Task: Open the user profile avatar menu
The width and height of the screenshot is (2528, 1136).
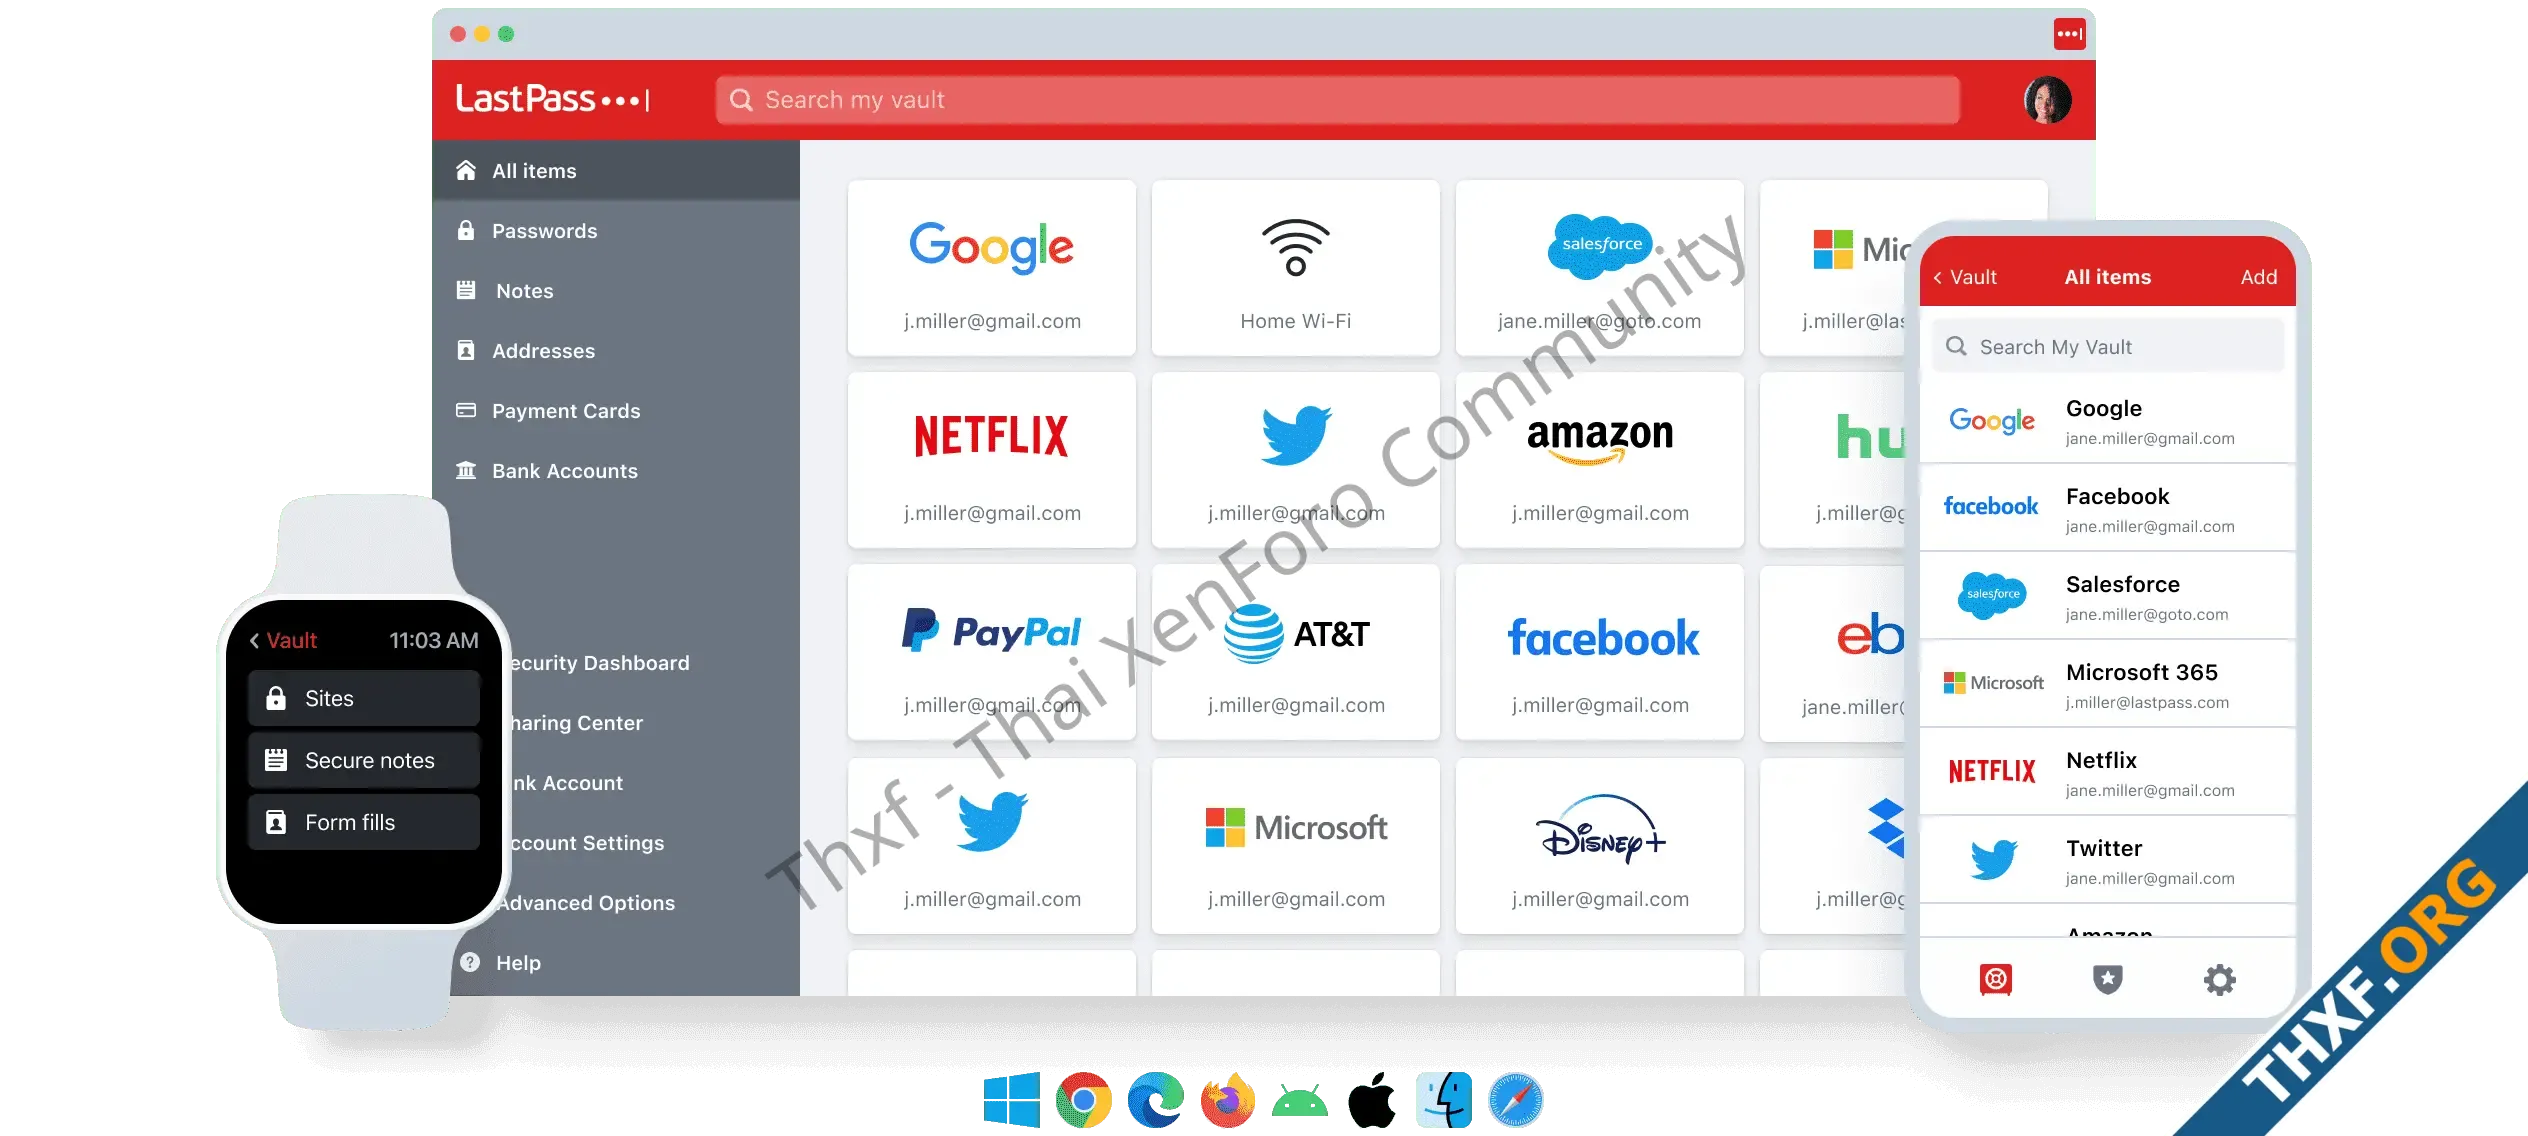Action: tap(2047, 100)
